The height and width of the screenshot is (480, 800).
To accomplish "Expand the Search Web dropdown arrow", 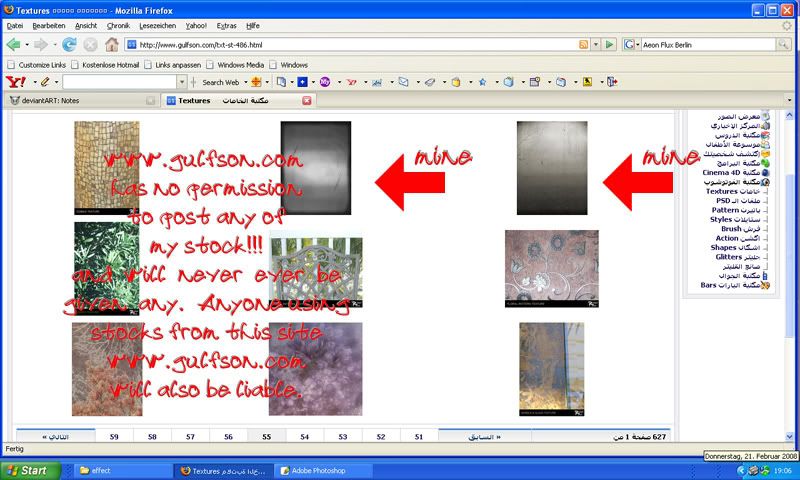I will pos(244,82).
